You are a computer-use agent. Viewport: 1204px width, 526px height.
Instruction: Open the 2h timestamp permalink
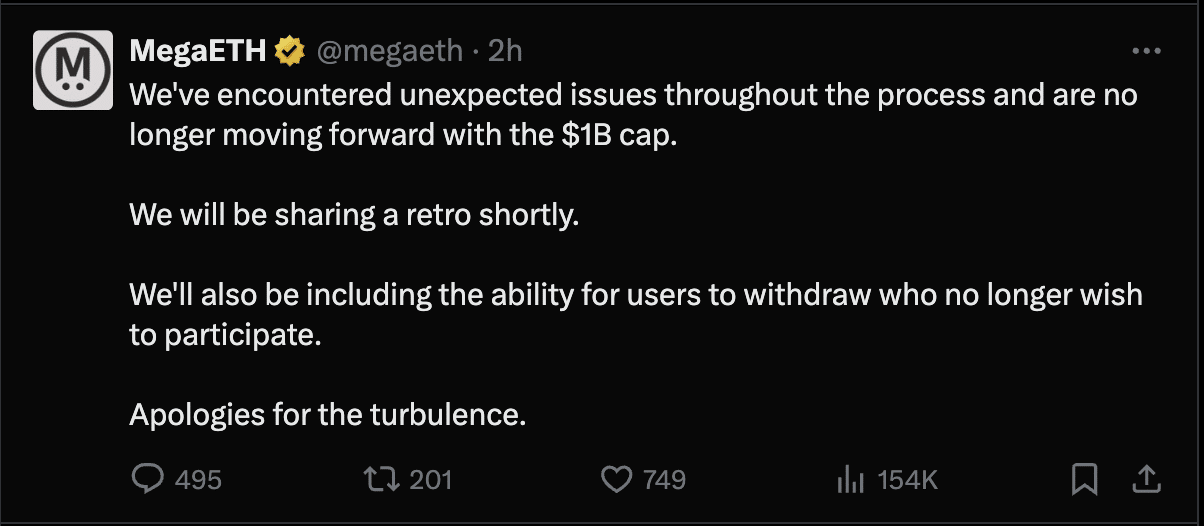[x=505, y=50]
